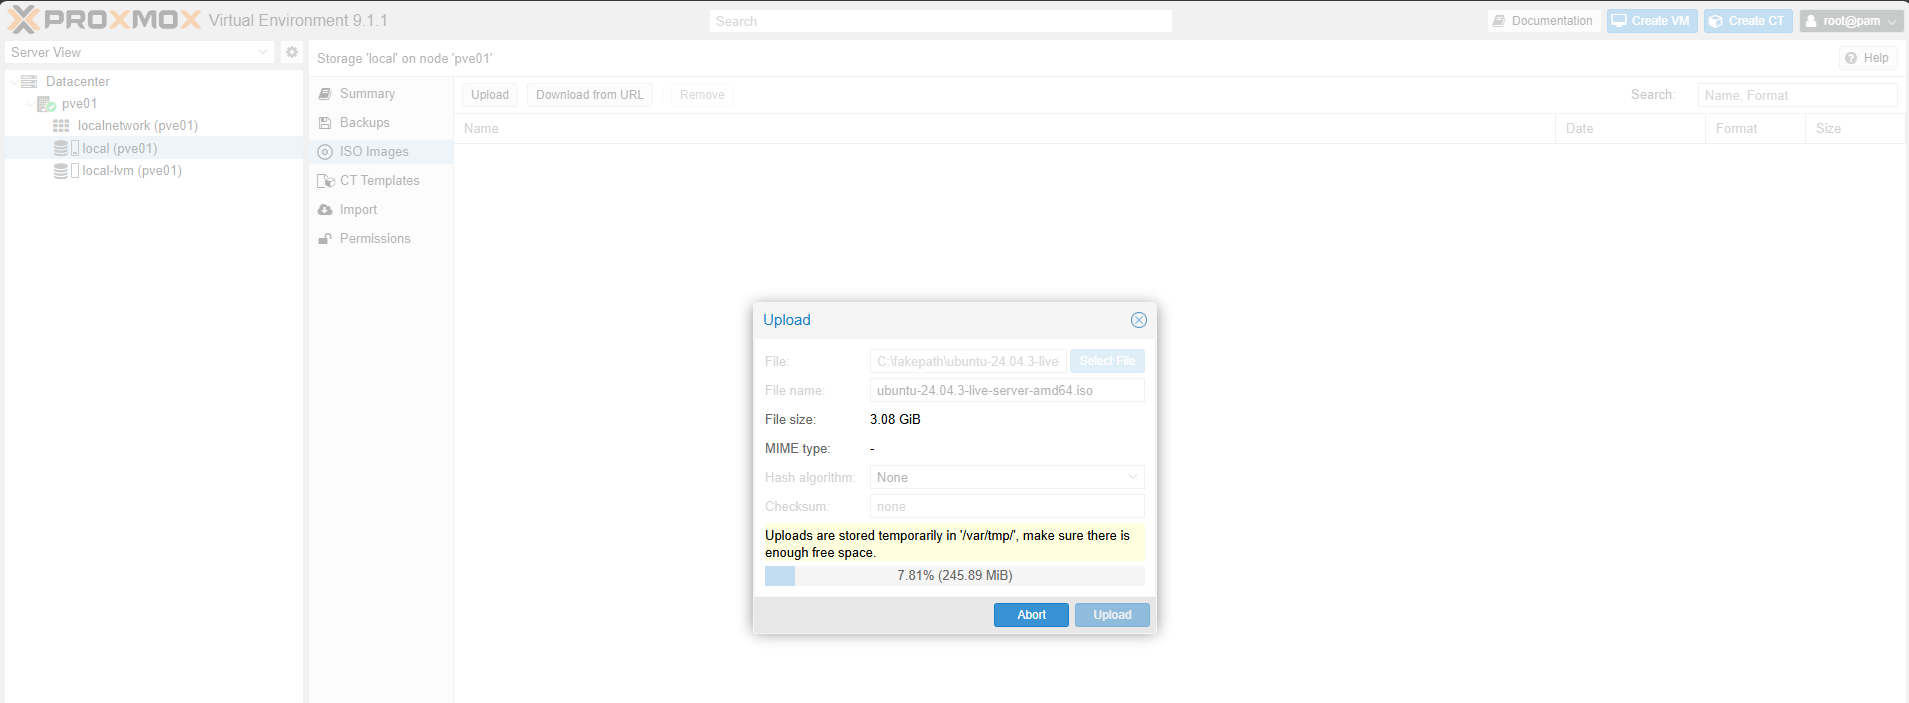The height and width of the screenshot is (703, 1909).
Task: Click the root@pam user icon
Action: 1811,21
